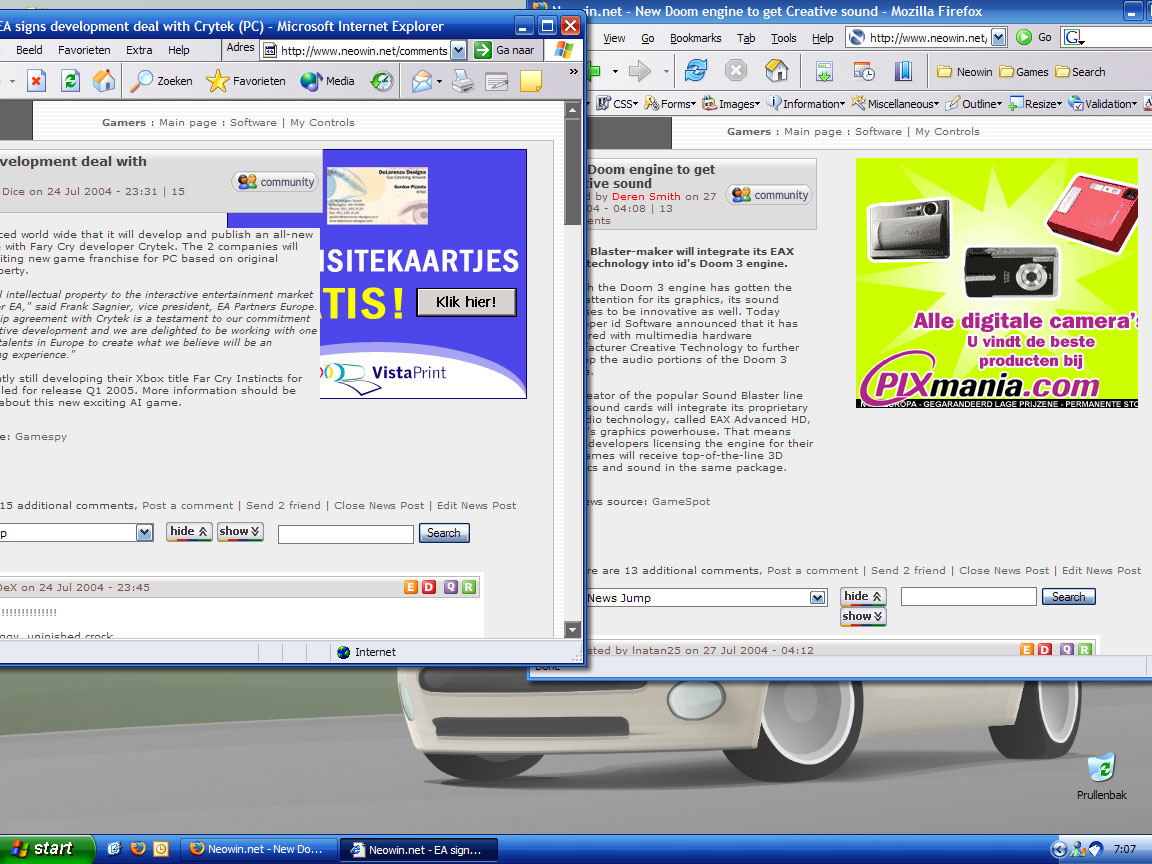Click the Home icon in Firefox toolbar

tap(776, 71)
